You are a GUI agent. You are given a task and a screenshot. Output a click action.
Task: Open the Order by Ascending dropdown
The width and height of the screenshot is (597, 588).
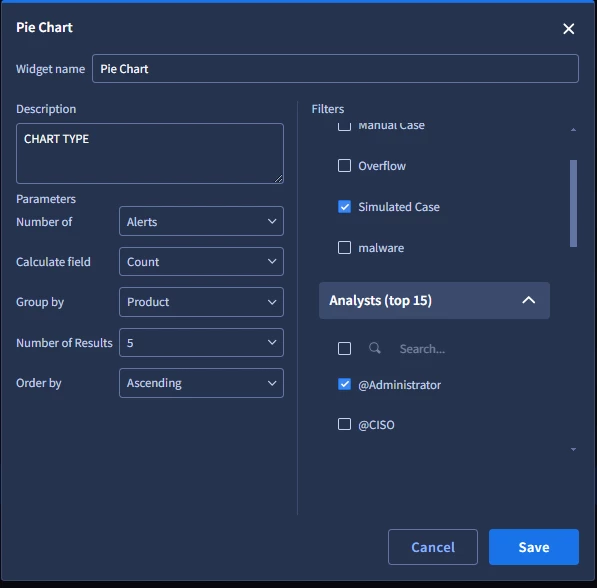point(201,383)
